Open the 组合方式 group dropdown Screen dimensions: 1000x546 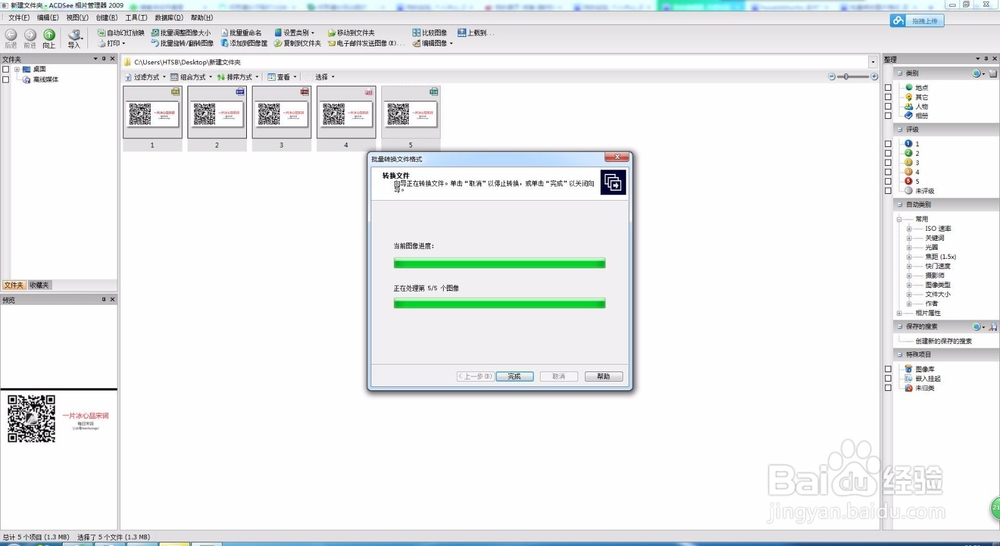coord(191,77)
